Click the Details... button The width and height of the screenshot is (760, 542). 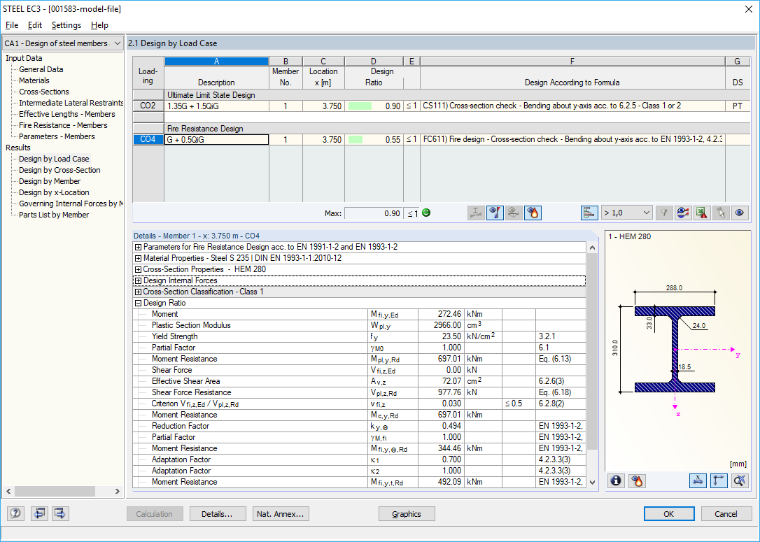point(217,514)
